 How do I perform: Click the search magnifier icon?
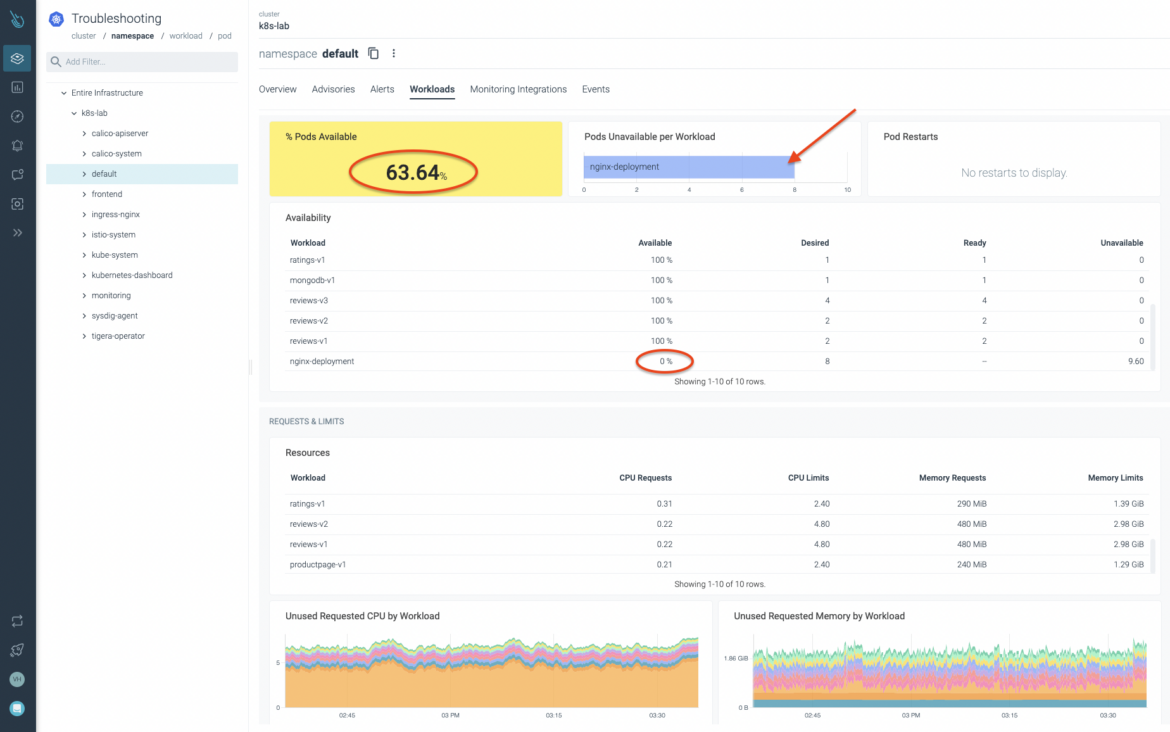(56, 62)
